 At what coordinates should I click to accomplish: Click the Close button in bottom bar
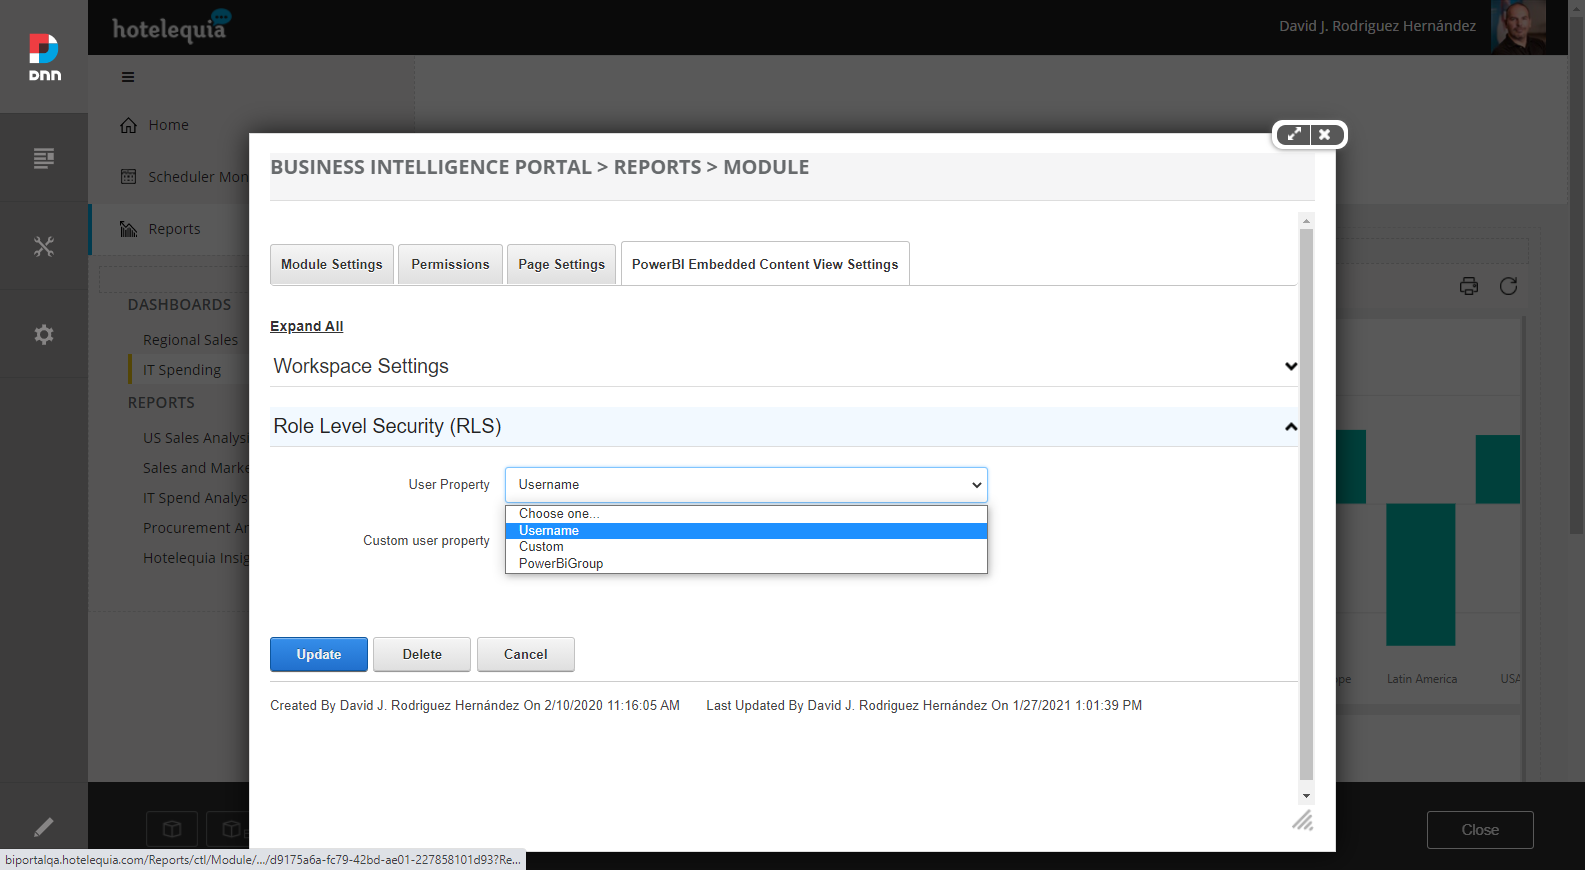(x=1480, y=830)
